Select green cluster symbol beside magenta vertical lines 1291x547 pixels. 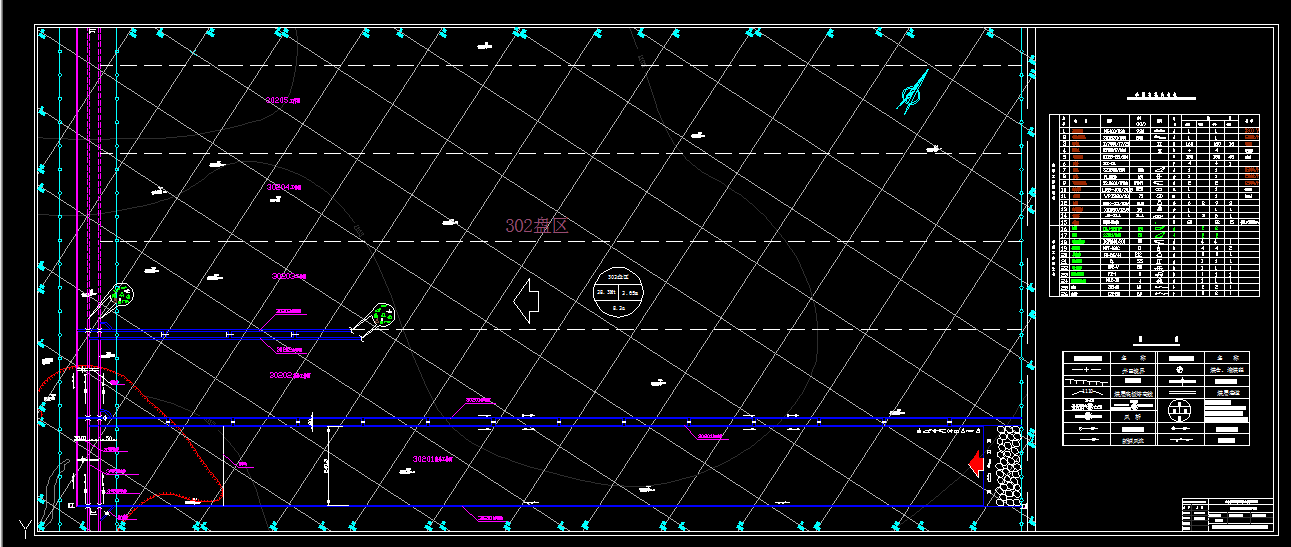122,295
